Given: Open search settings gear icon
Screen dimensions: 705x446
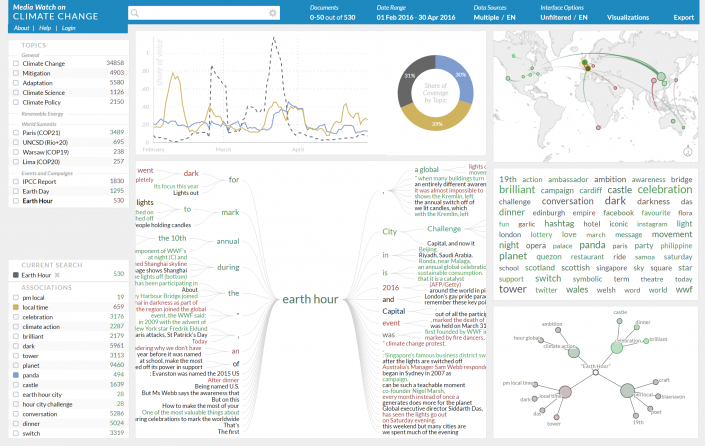Looking at the screenshot, I should (272, 13).
